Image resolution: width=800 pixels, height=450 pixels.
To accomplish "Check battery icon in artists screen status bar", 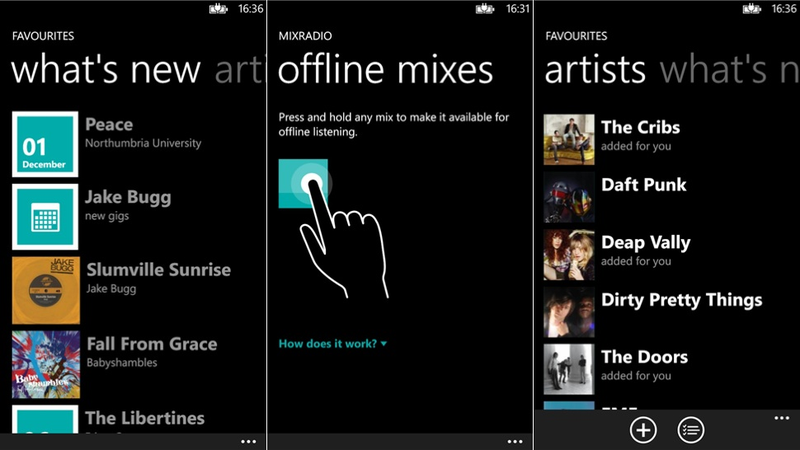I will 752,9.
